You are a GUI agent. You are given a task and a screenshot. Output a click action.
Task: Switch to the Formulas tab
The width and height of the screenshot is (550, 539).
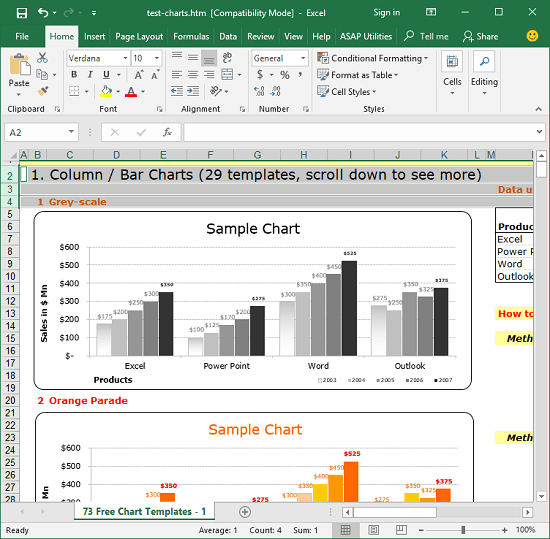coord(191,36)
